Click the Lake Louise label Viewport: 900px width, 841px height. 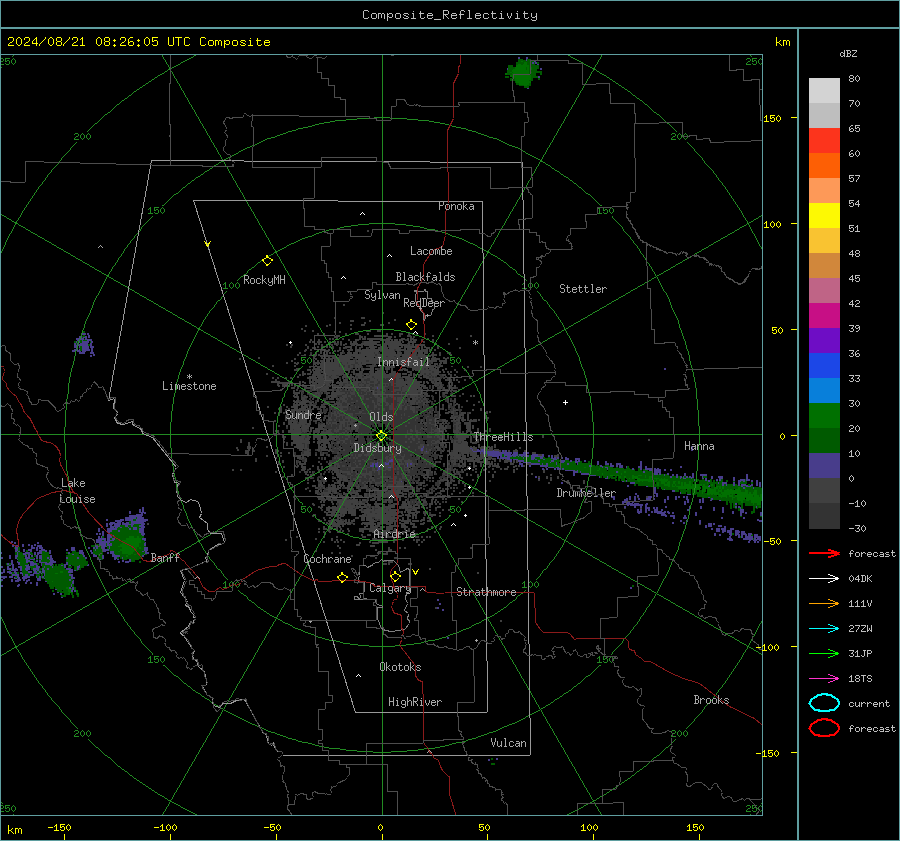tap(77, 491)
